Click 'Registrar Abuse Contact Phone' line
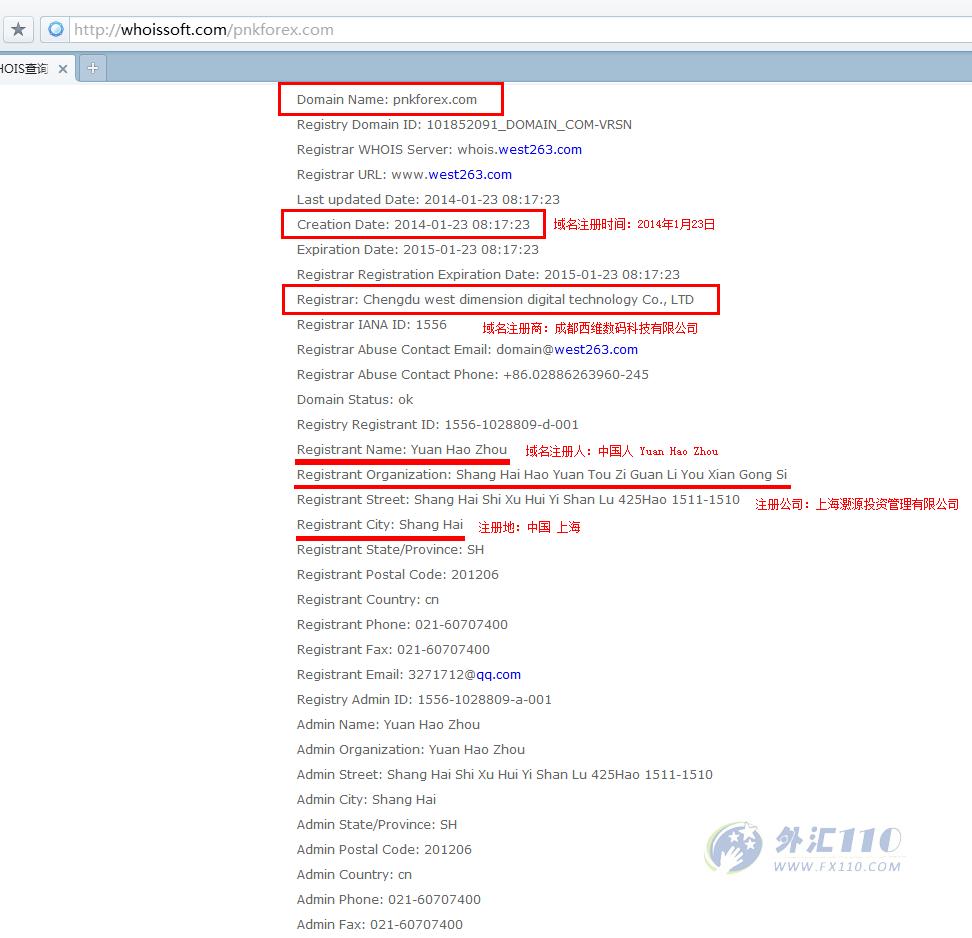Viewport: 972px width, 938px height. [x=473, y=374]
